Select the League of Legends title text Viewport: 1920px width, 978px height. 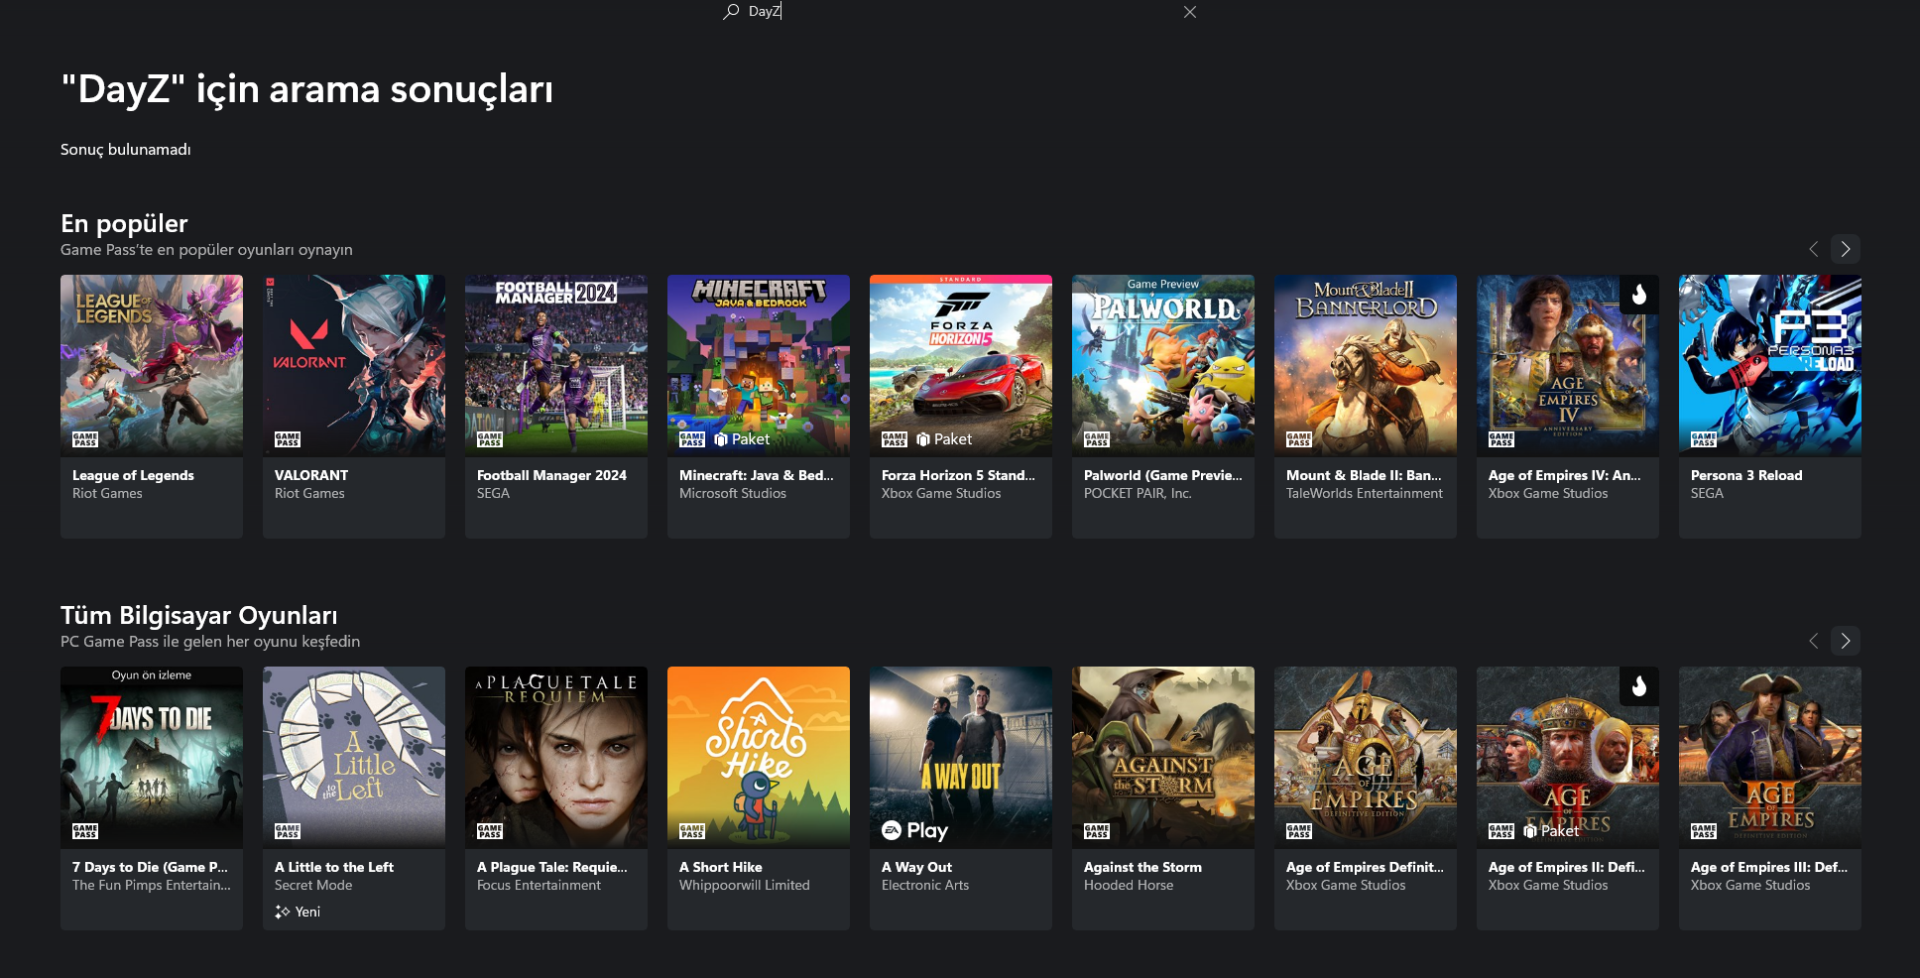133,476
